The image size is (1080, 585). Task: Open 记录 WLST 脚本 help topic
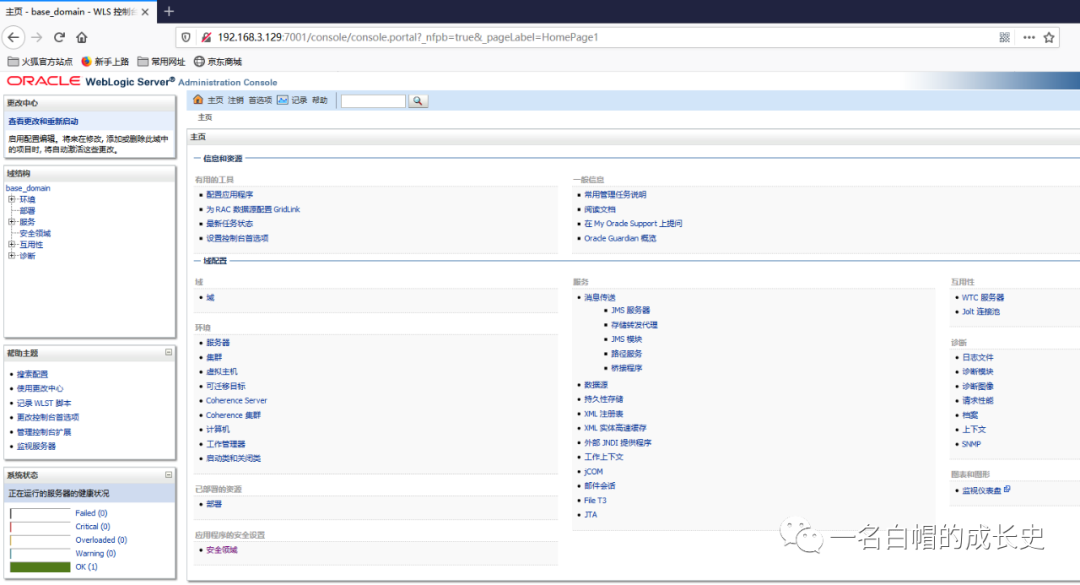tap(44, 403)
